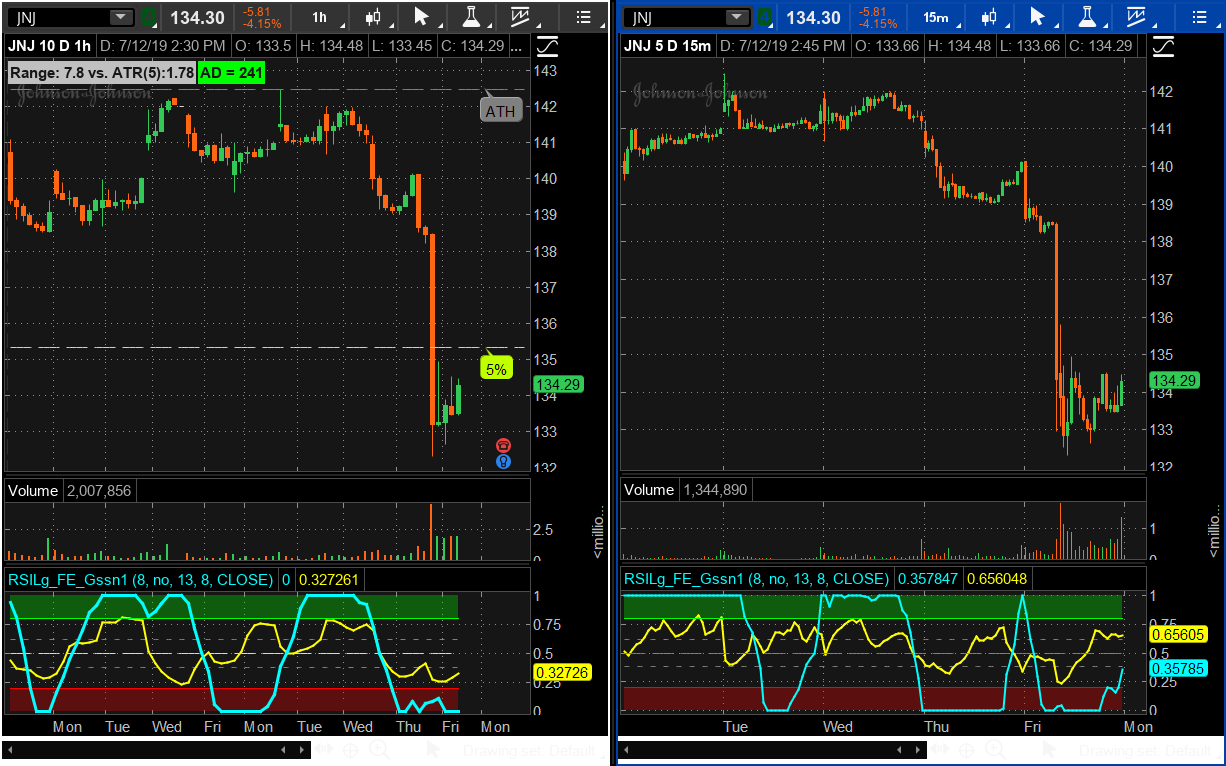Open list menu icon in left chart toolbar
Image resolution: width=1226 pixels, height=766 pixels.
(585, 17)
